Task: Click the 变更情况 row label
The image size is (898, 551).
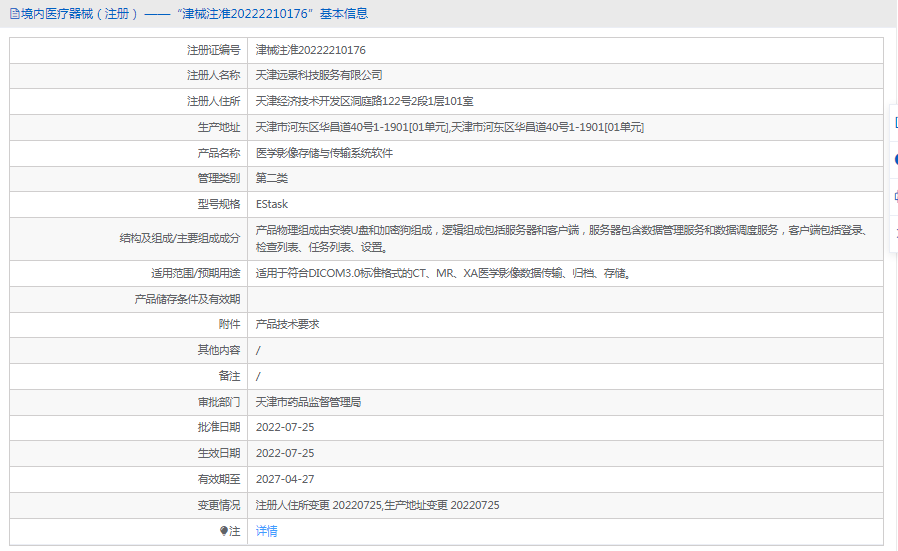Action: [219, 505]
